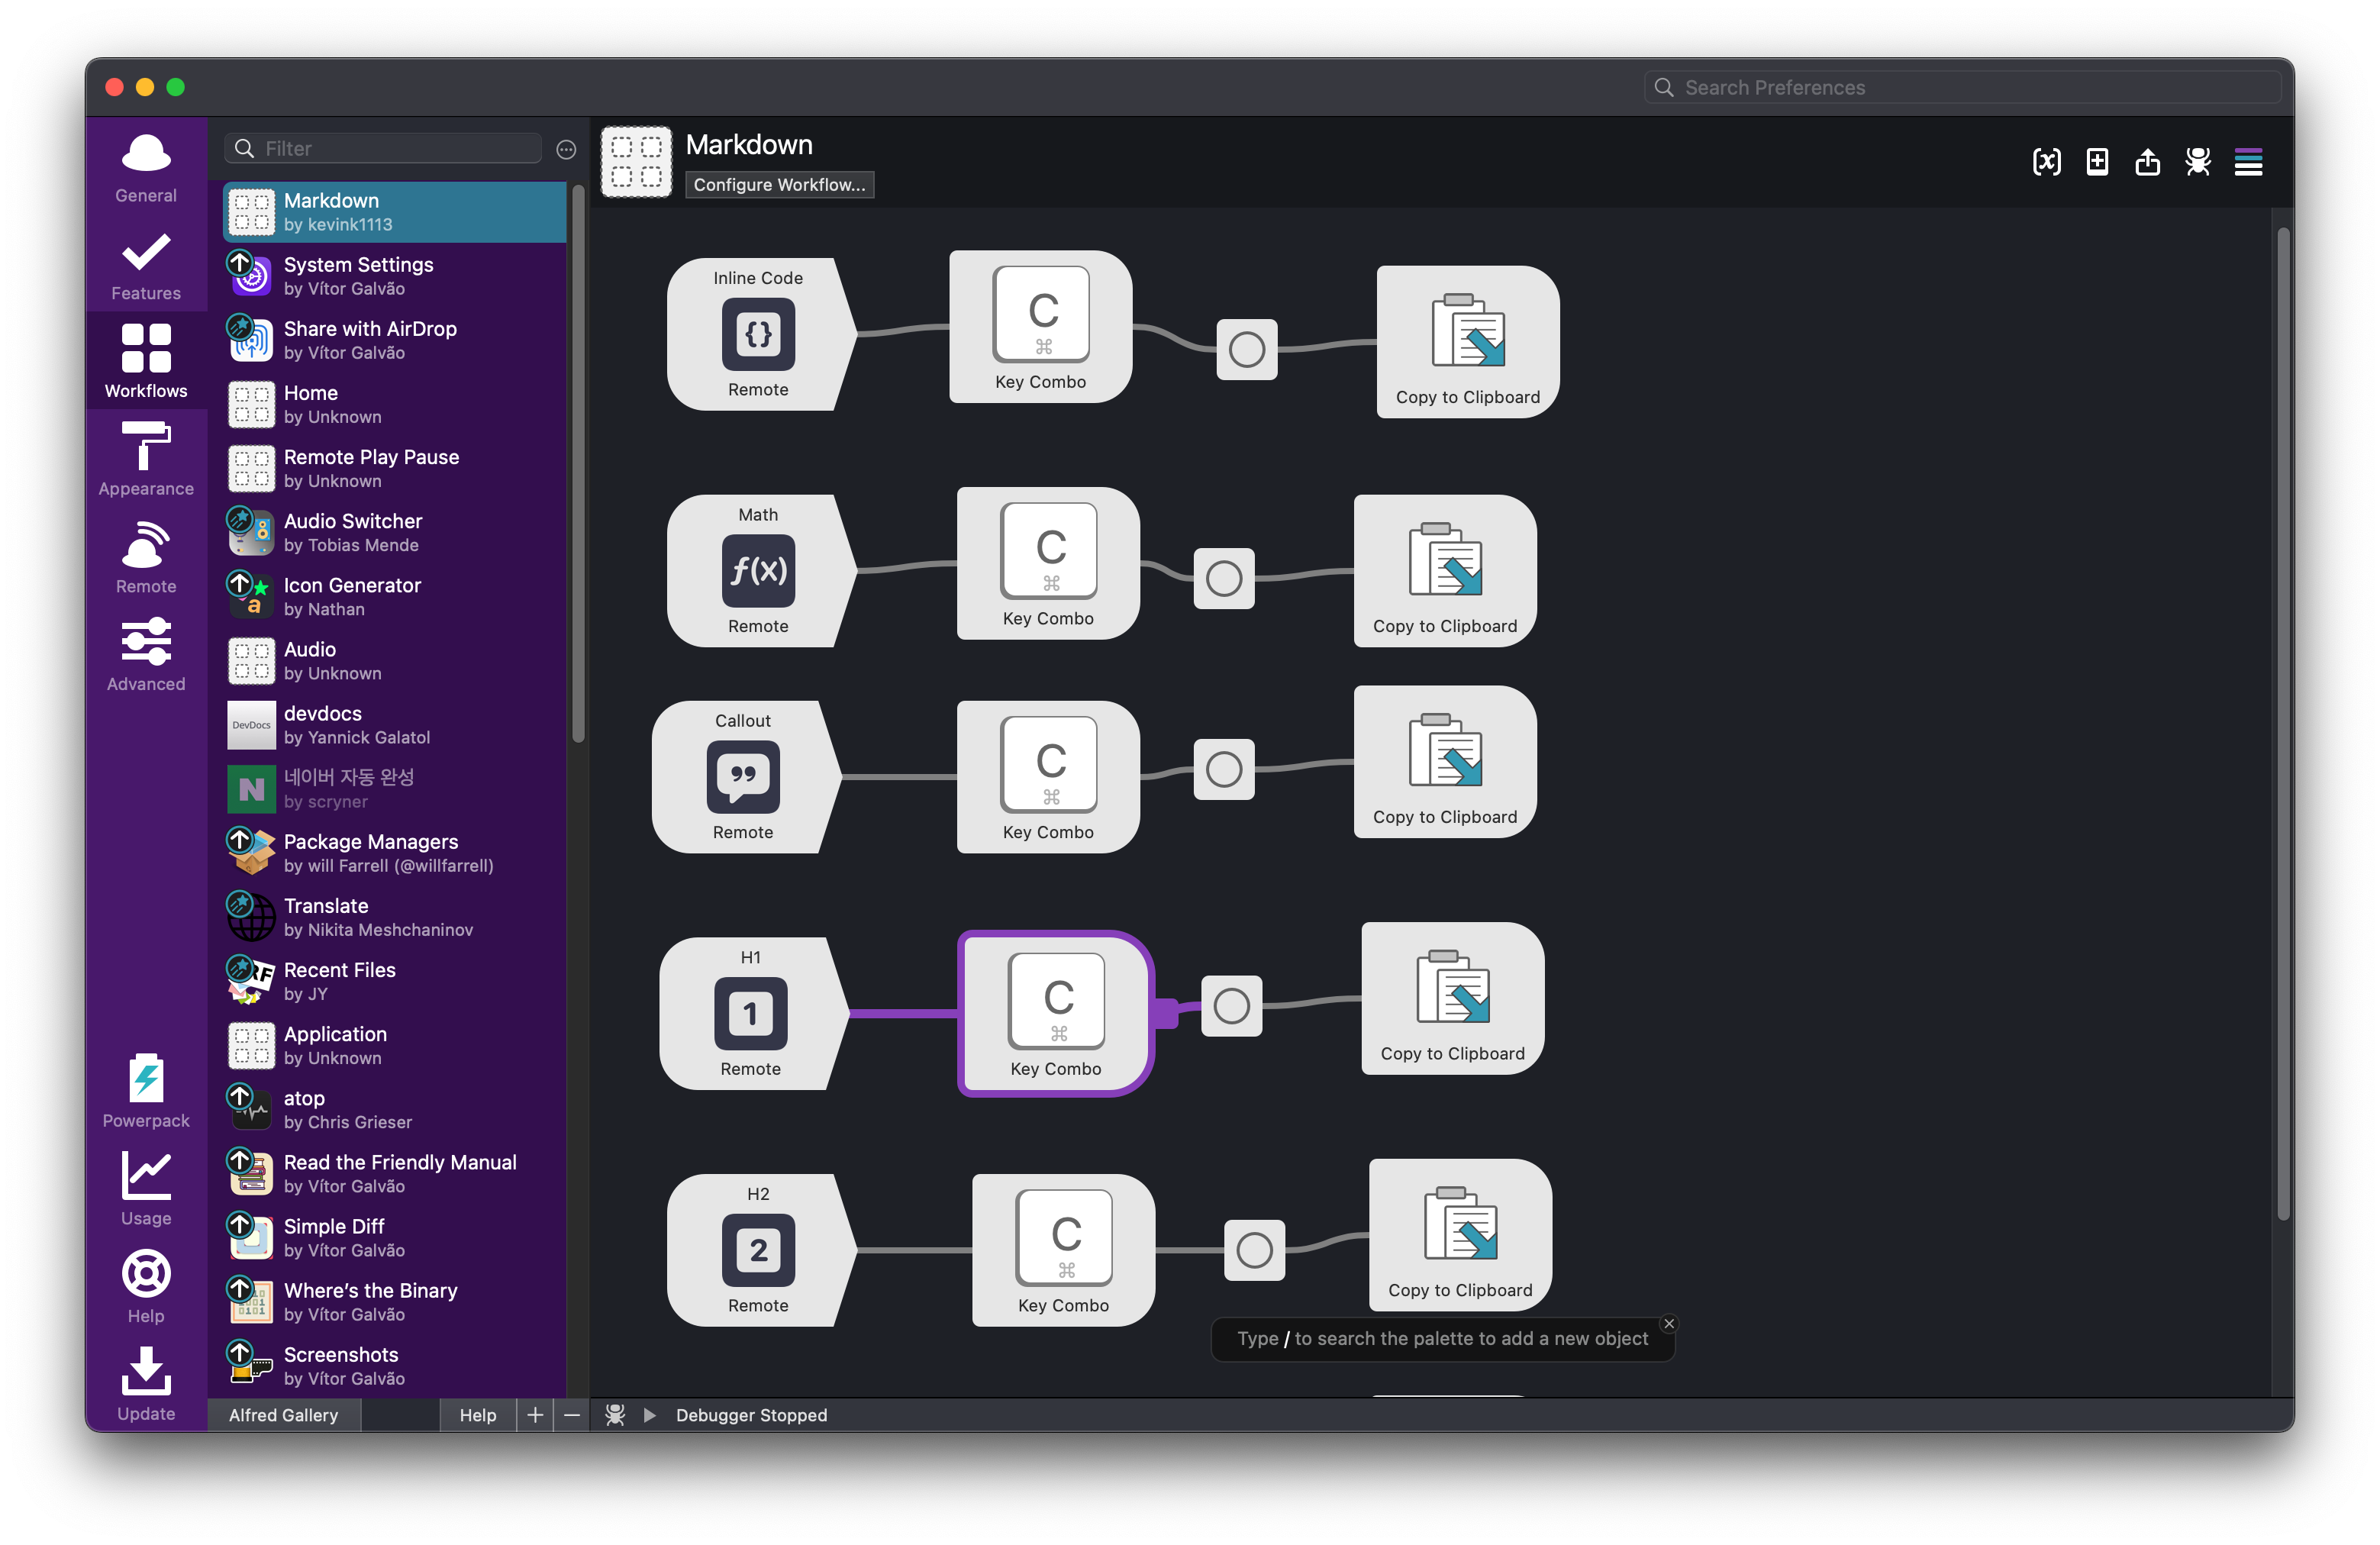Open the Configure Workflow... button
2380x1545 pixels.
[x=779, y=185]
